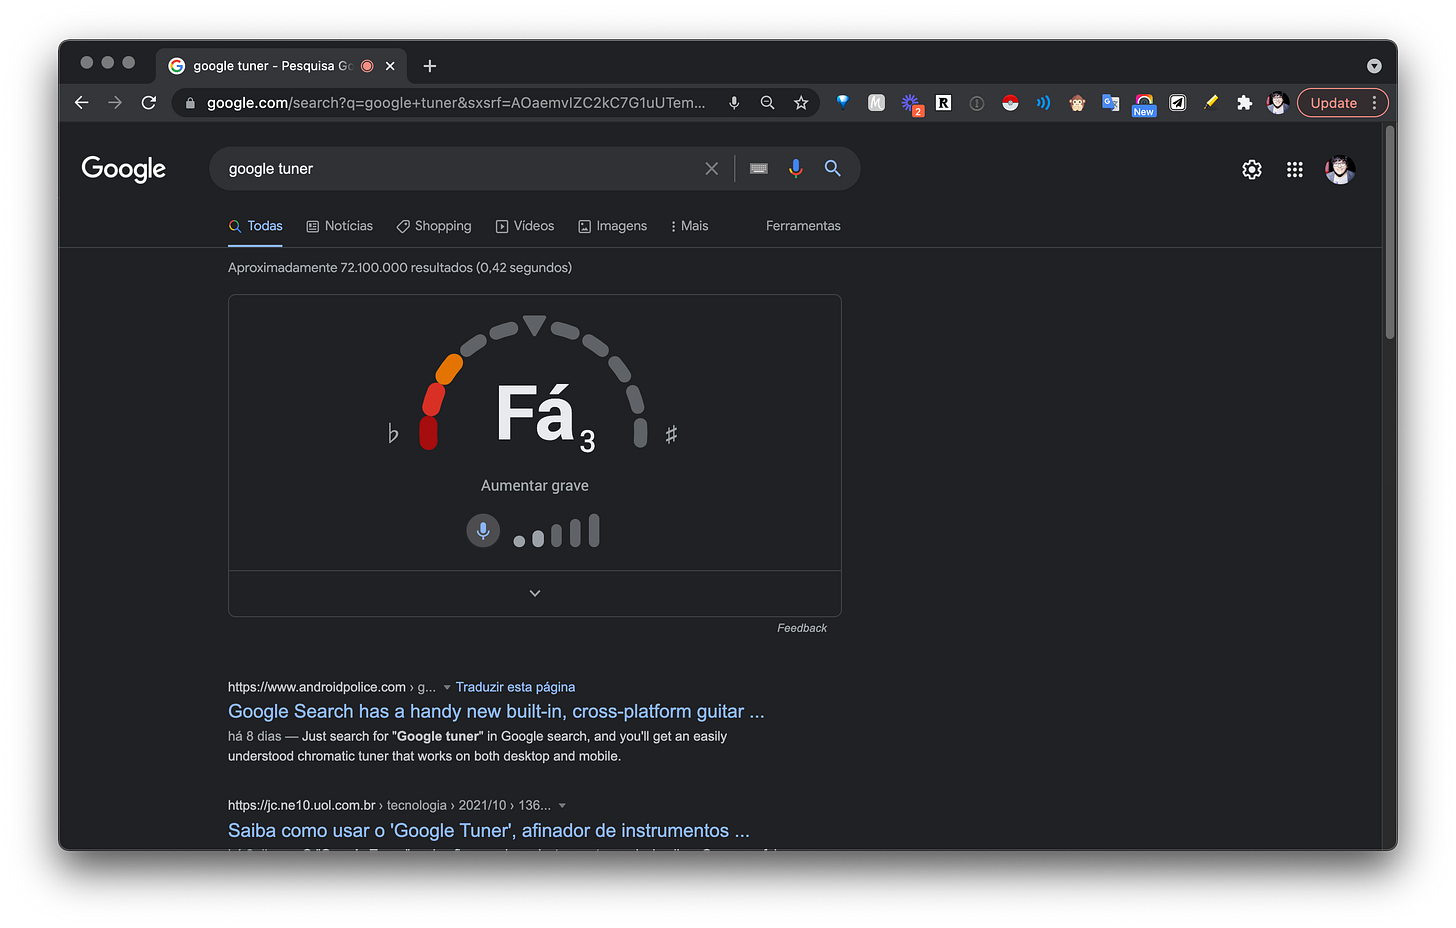The width and height of the screenshot is (1456, 928).
Task: Open Google settings gear
Action: pyautogui.click(x=1252, y=170)
